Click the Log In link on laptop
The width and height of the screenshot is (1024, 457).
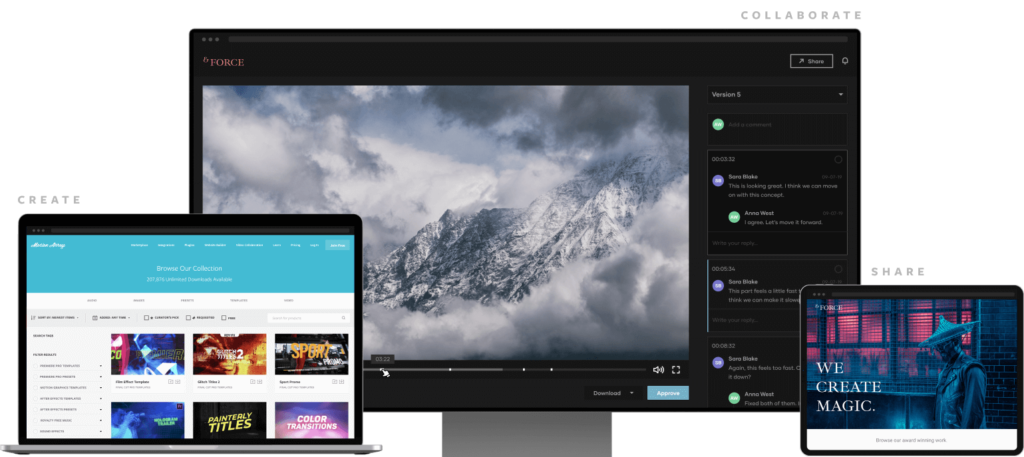(314, 245)
